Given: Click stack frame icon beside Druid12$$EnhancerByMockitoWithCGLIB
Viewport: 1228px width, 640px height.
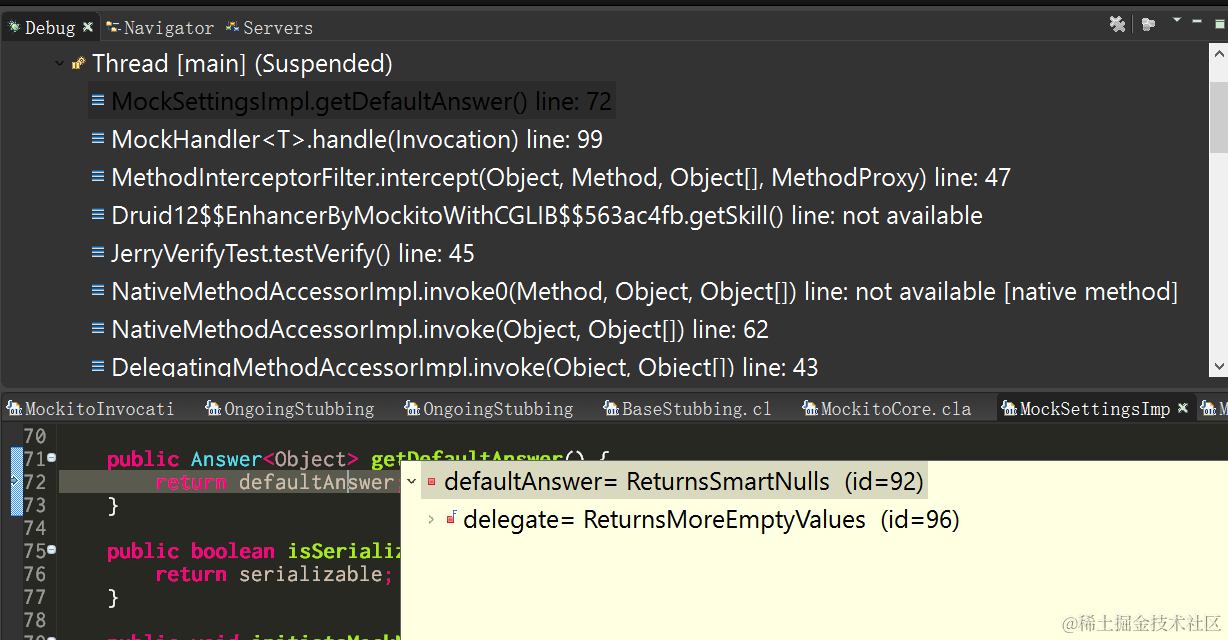Looking at the screenshot, I should pos(98,216).
